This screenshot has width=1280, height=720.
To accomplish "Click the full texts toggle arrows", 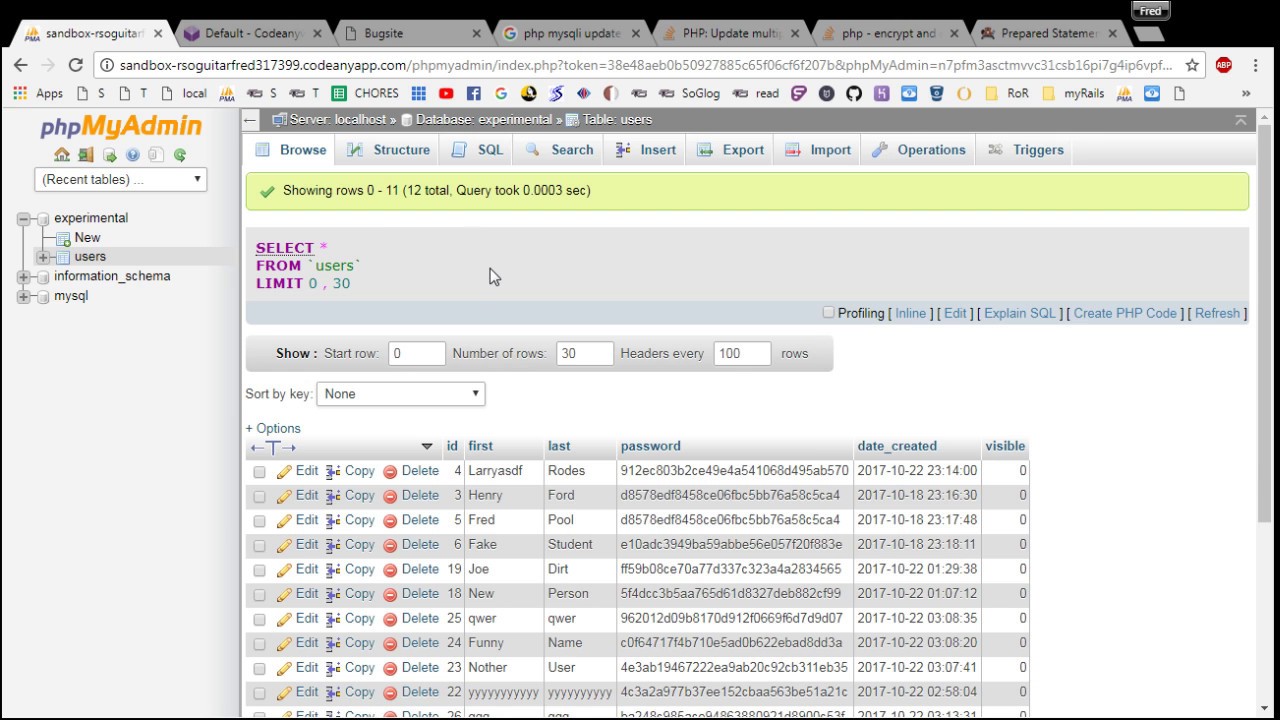I will point(273,447).
